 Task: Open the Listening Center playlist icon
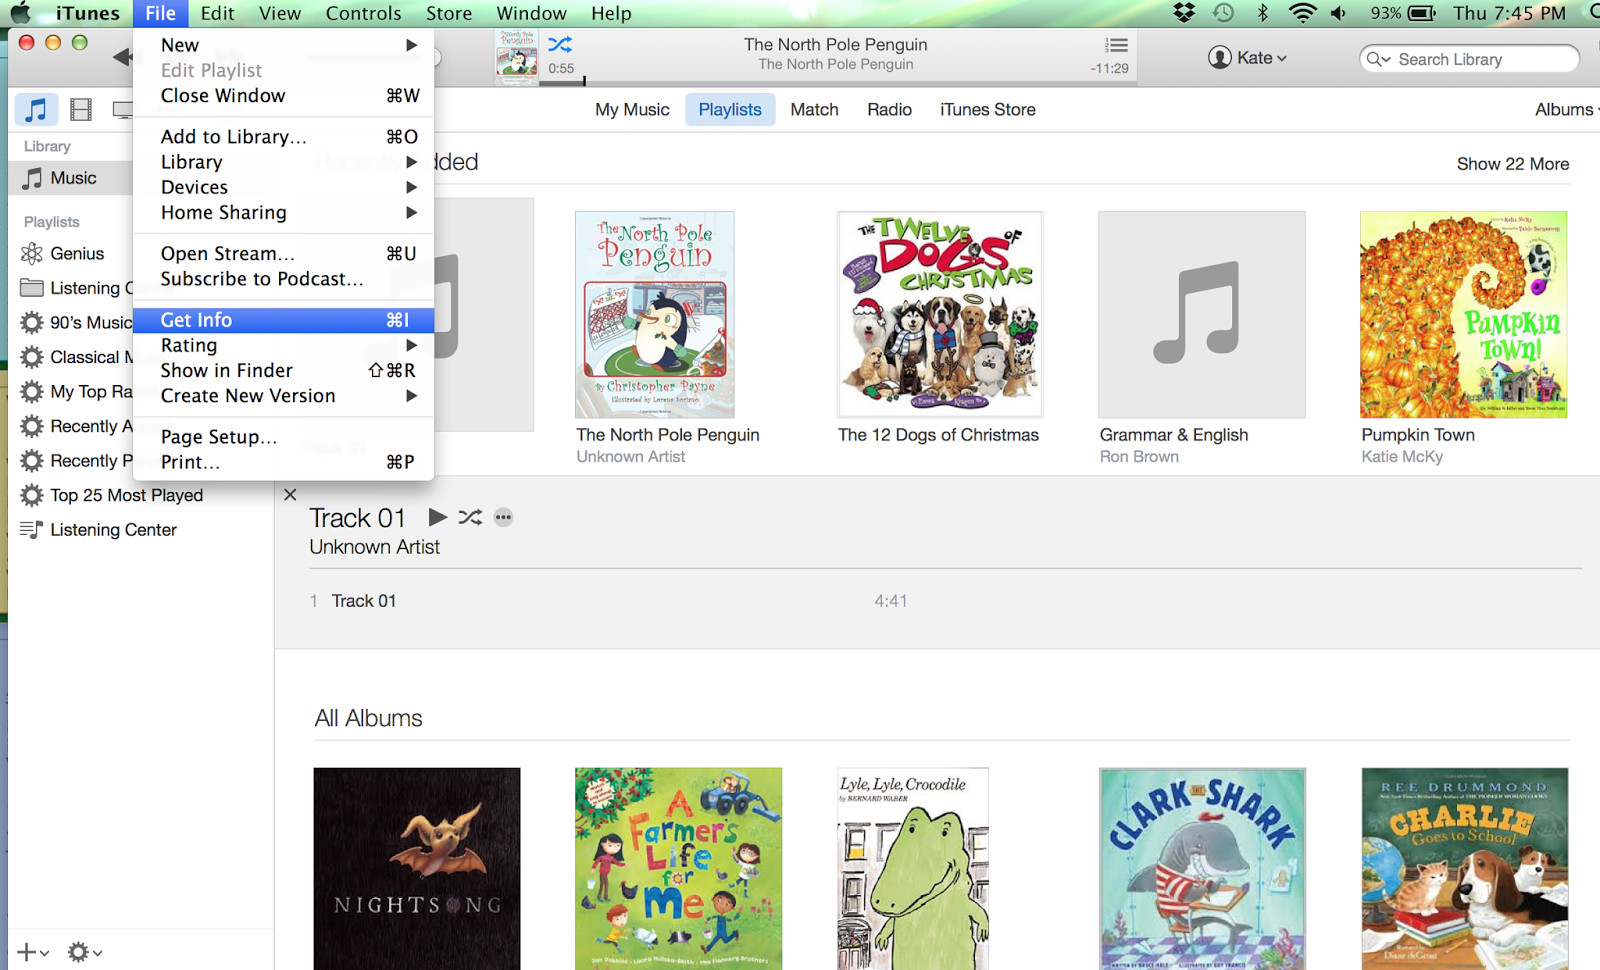tap(31, 529)
